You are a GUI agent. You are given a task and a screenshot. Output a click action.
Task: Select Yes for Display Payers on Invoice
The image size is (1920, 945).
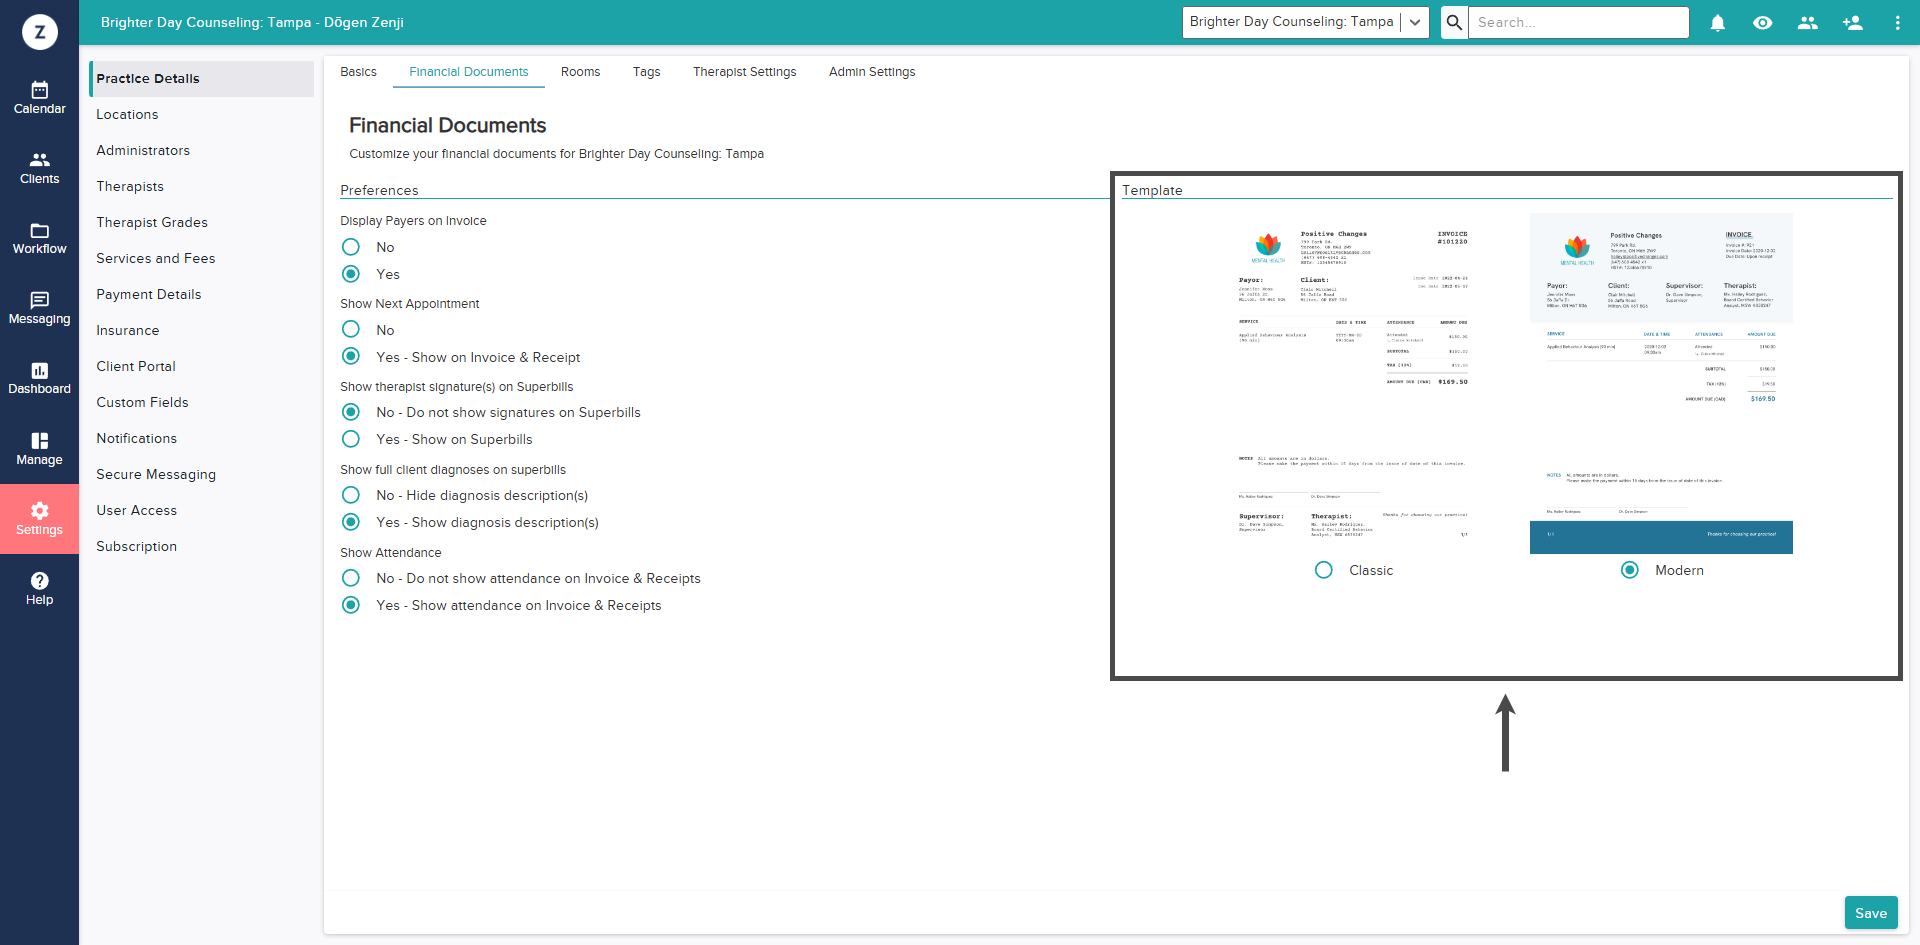[x=351, y=274]
